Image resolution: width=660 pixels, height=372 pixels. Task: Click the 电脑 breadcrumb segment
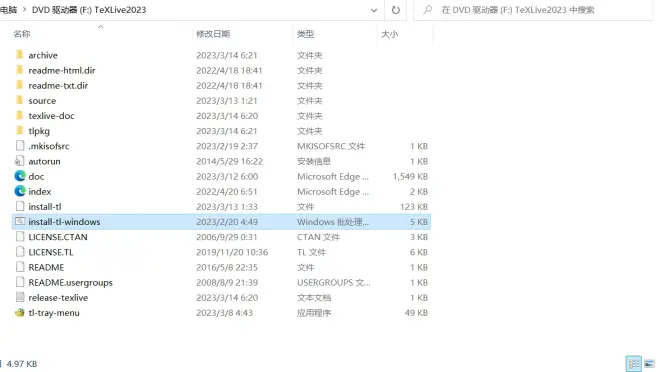[8, 10]
